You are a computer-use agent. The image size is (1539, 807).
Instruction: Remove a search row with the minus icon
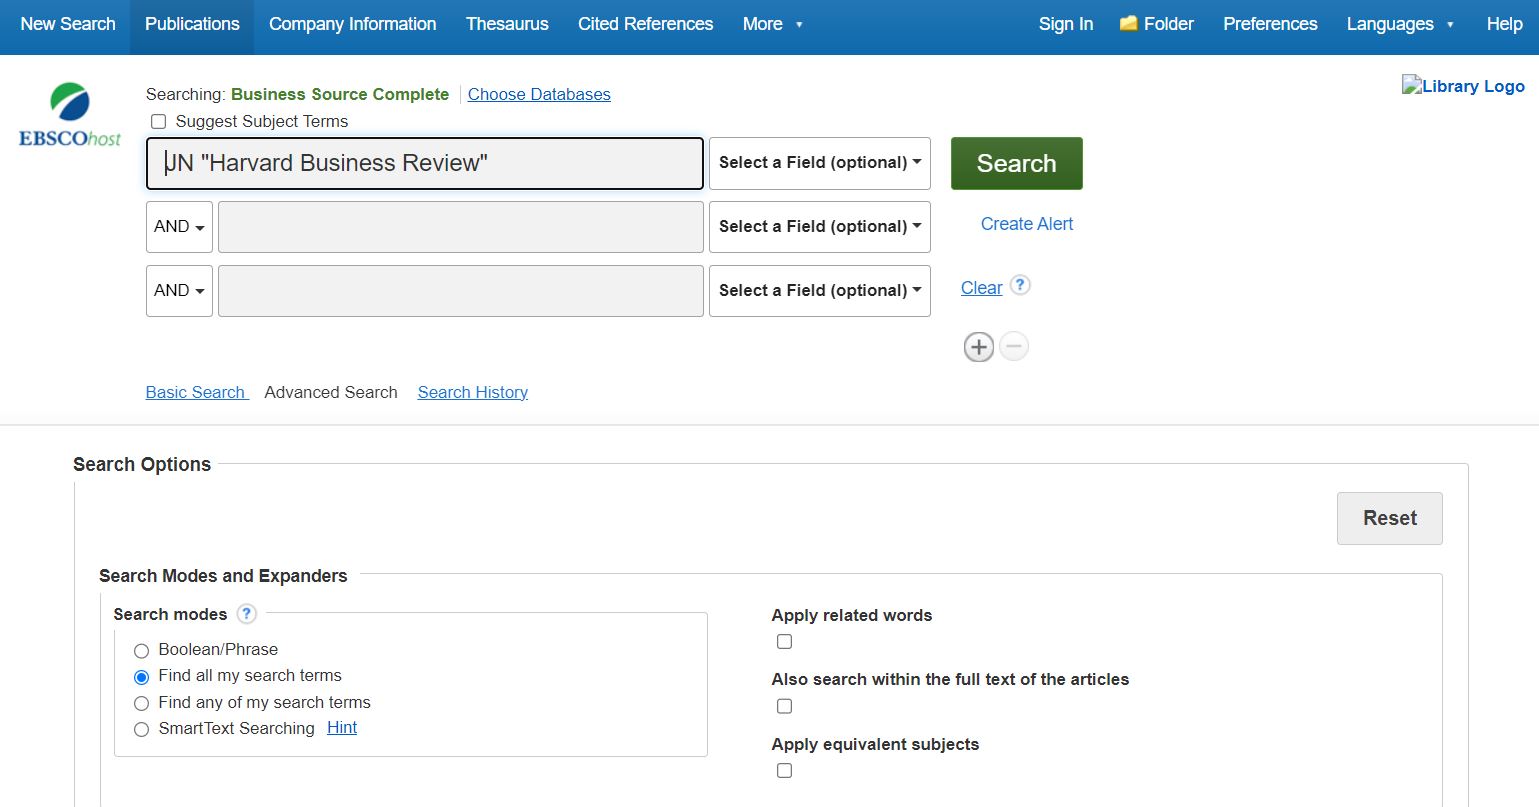(1013, 346)
